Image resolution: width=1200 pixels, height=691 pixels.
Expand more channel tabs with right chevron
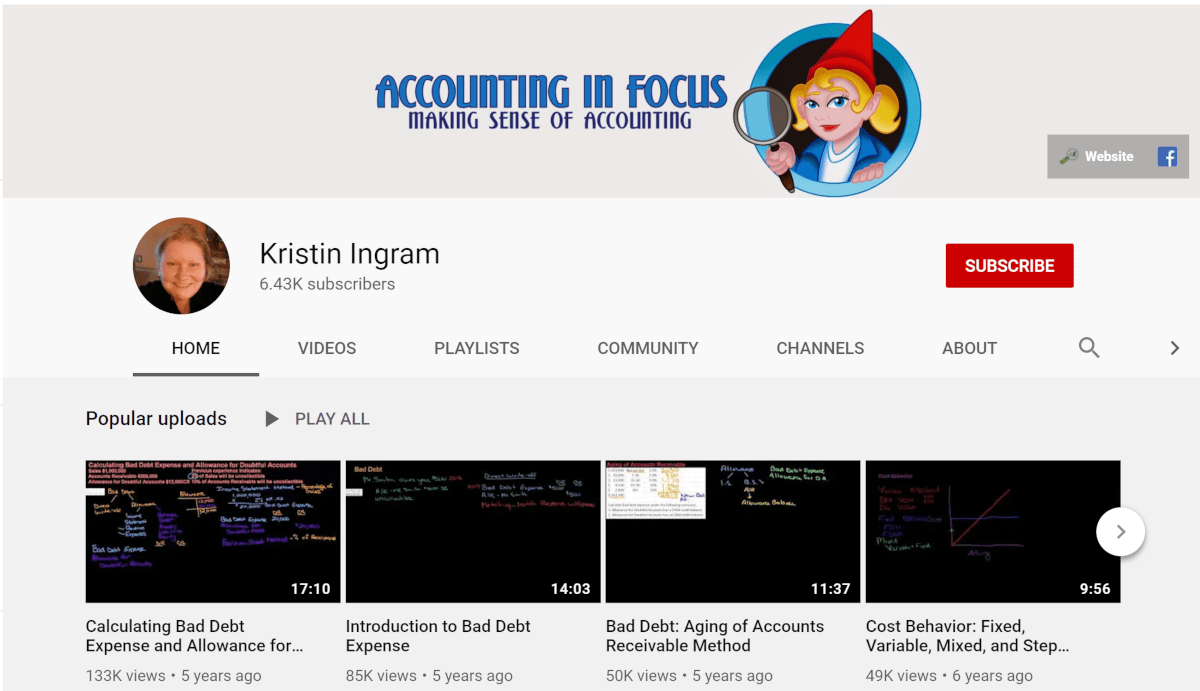(1175, 348)
